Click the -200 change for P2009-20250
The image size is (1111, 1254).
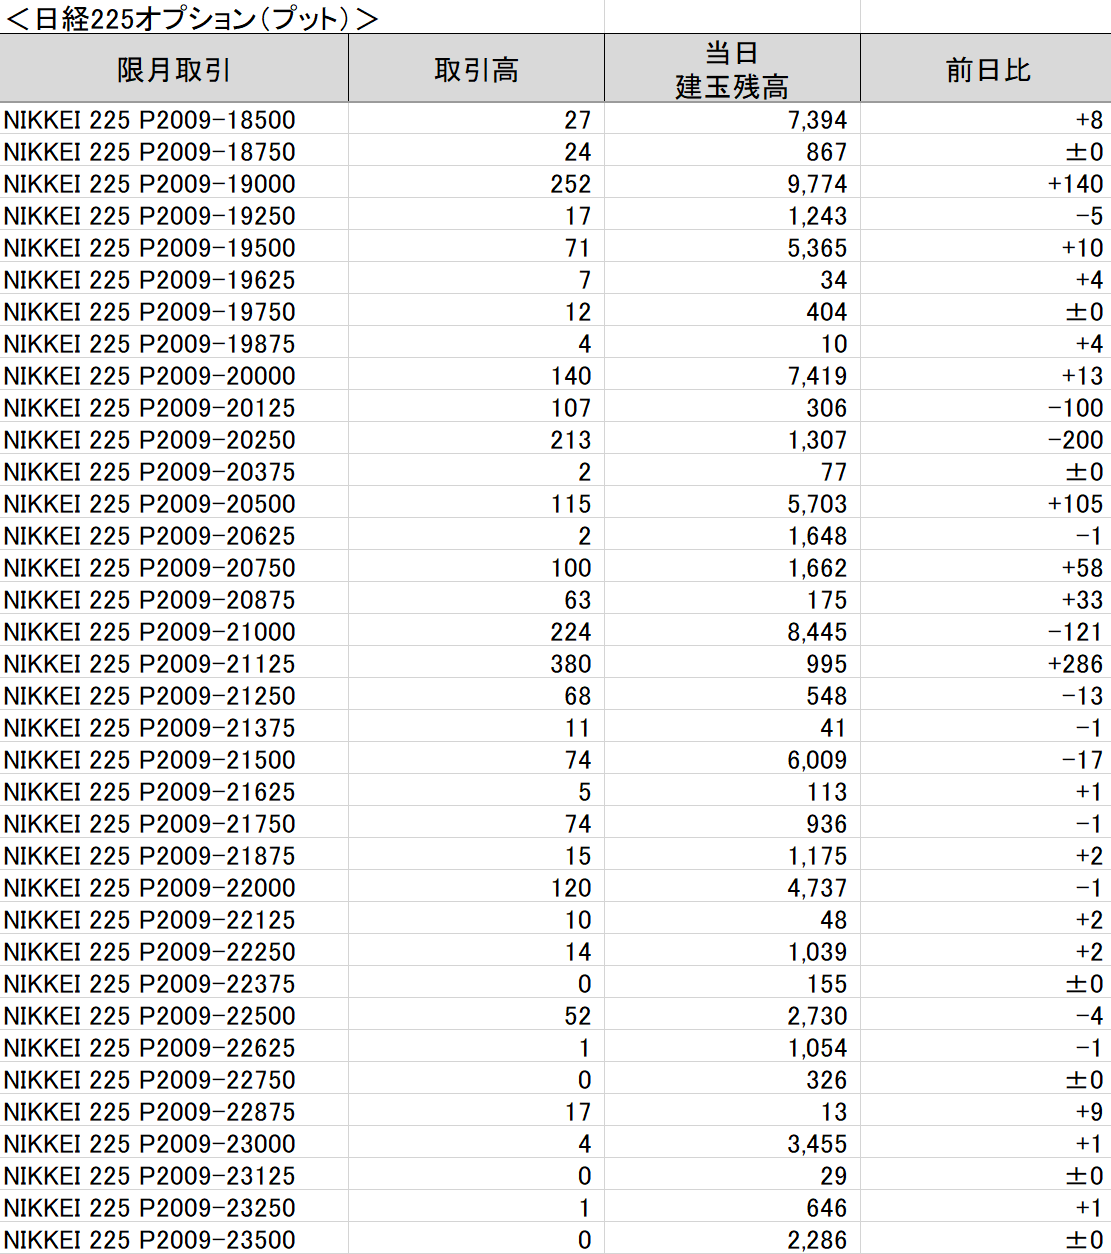click(x=986, y=439)
